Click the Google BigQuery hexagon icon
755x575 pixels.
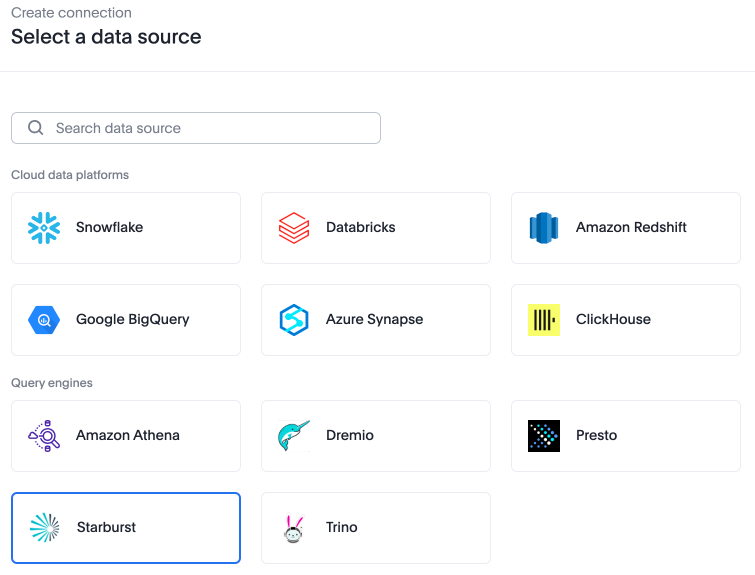click(44, 320)
